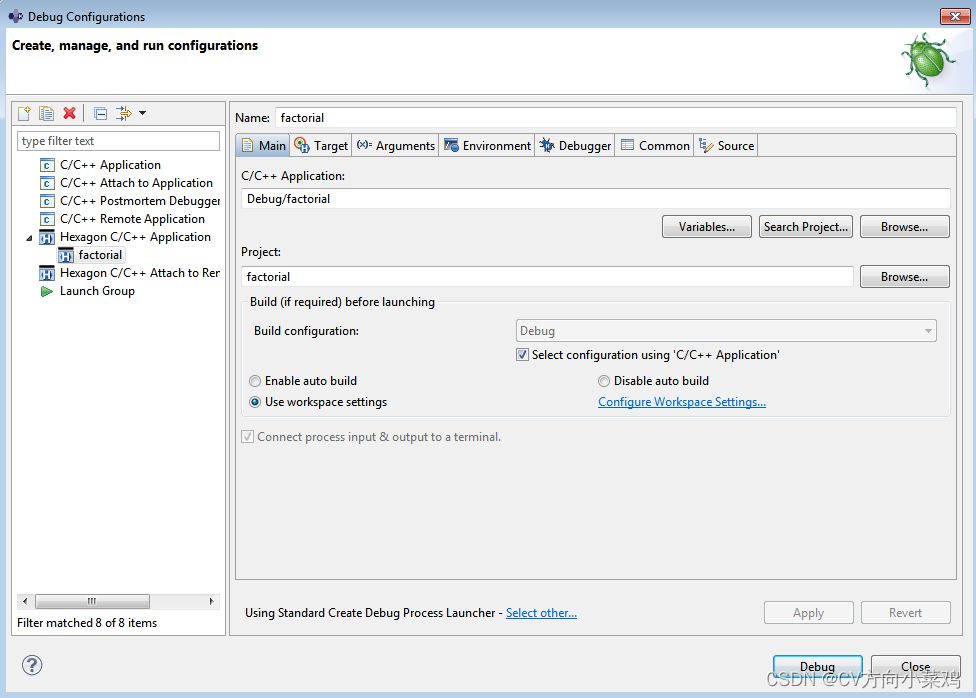Browse for the Project
The height and width of the screenshot is (698, 976).
point(904,276)
